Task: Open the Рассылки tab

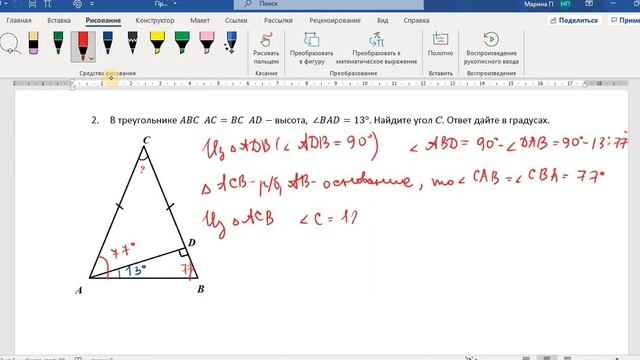Action: 278,20
